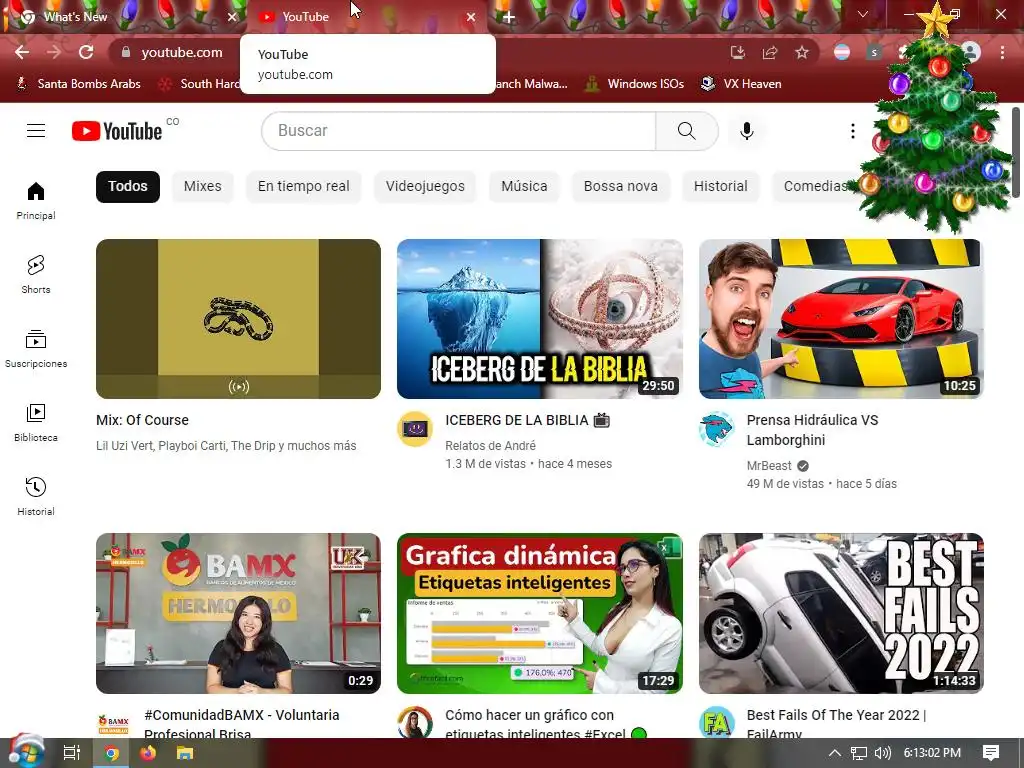Click the YouTube logo

(x=117, y=131)
